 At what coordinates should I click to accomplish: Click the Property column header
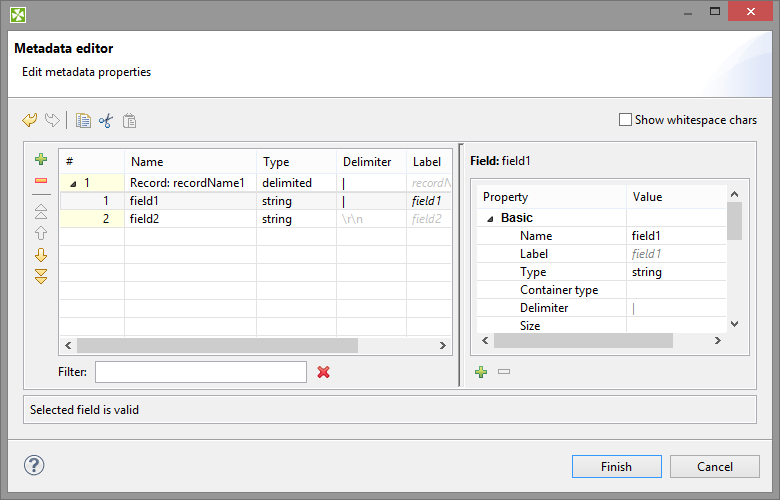551,197
